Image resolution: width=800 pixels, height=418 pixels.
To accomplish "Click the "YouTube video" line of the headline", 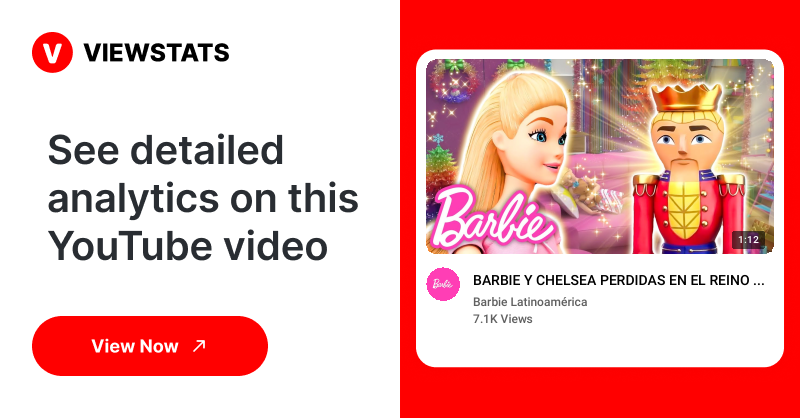I will coord(188,245).
